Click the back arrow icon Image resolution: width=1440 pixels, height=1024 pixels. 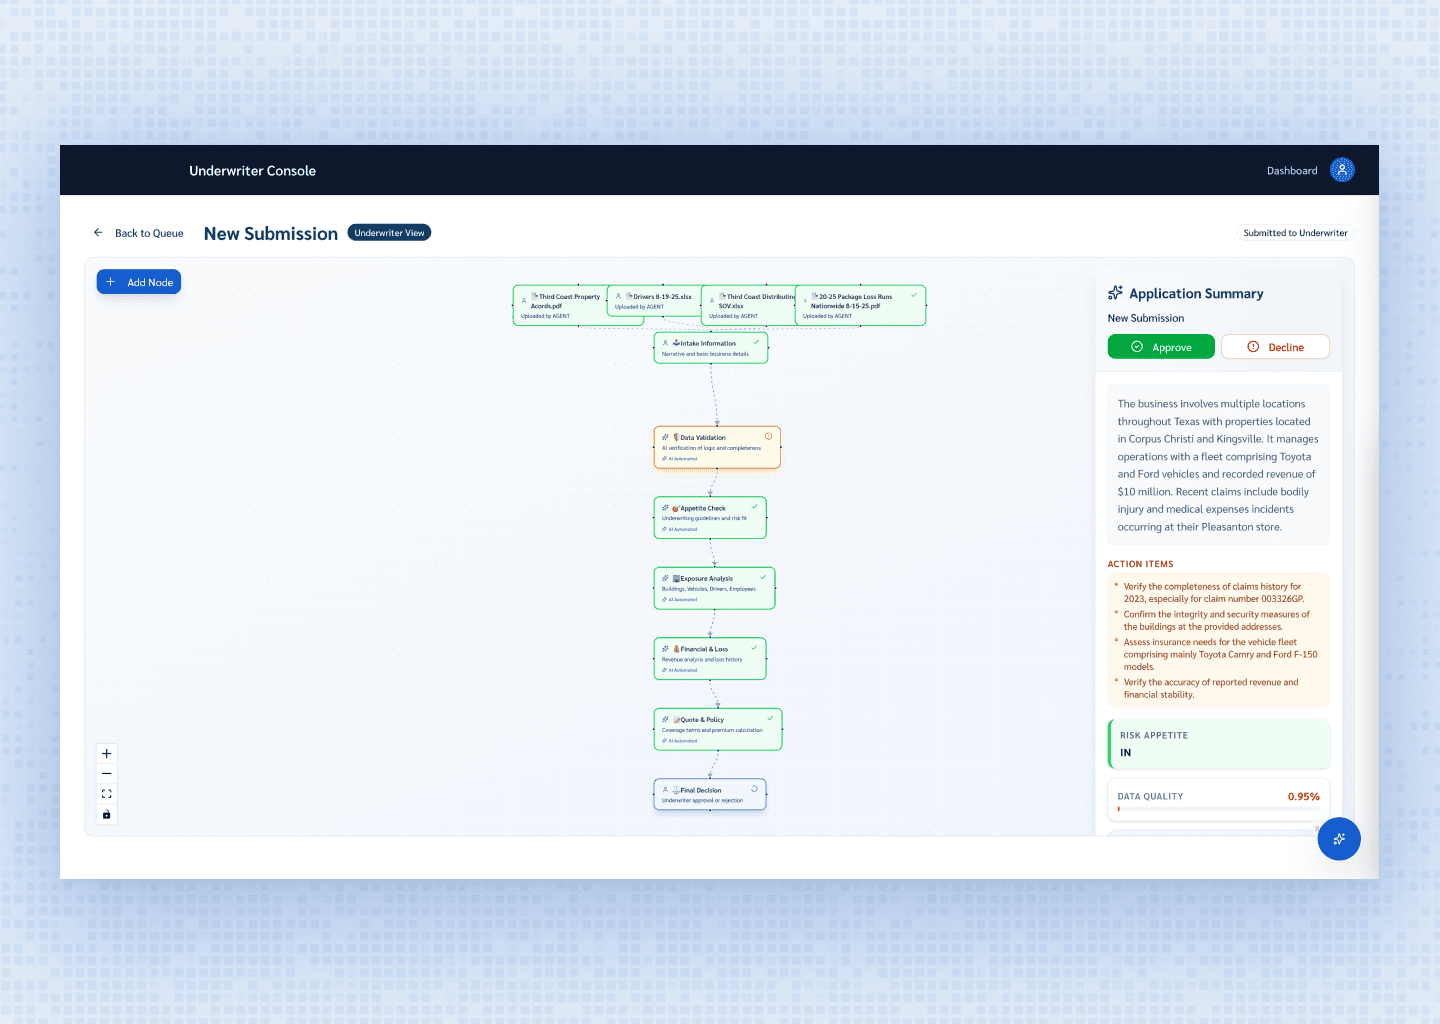click(x=98, y=233)
